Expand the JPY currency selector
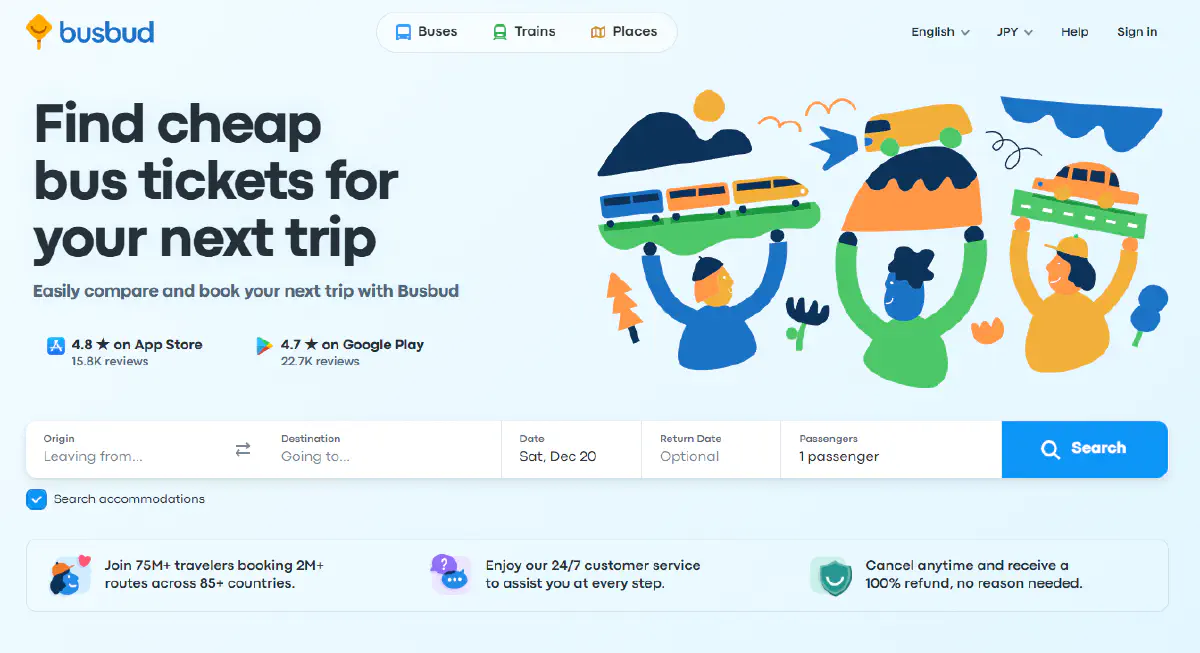The width and height of the screenshot is (1200, 653). click(1014, 32)
